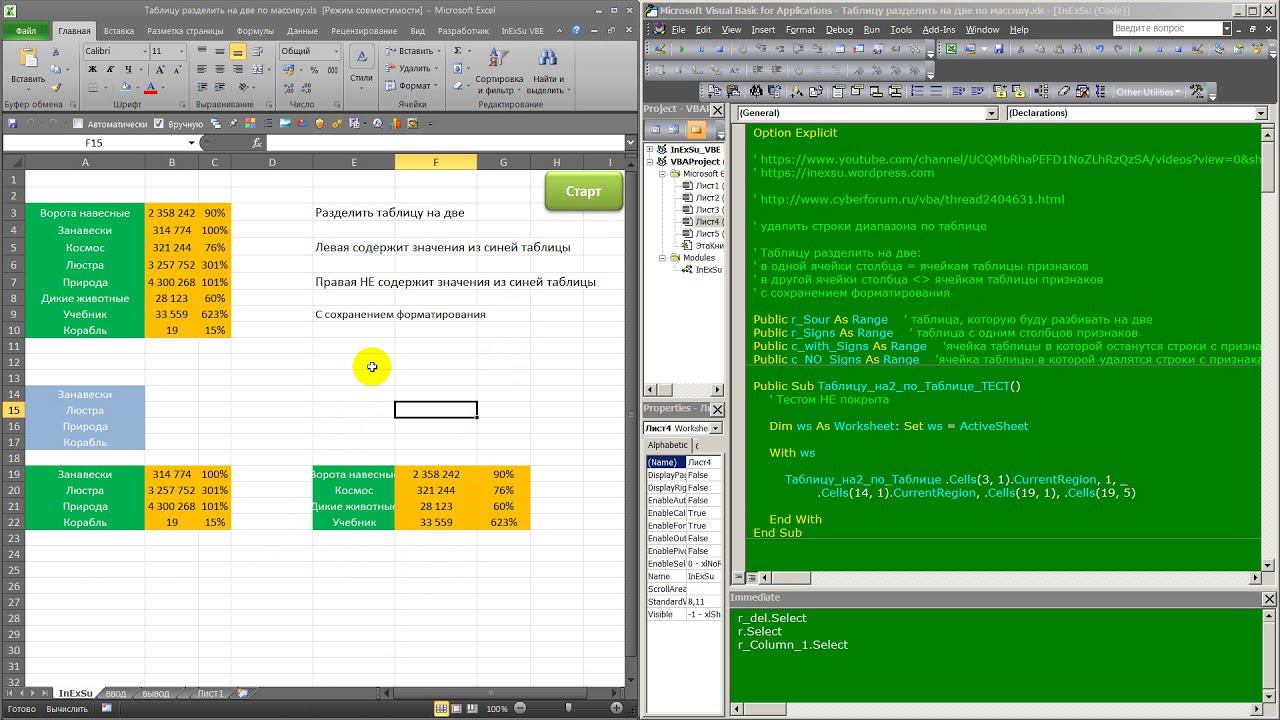Open the Debug menu in VBA editor

[839, 30]
